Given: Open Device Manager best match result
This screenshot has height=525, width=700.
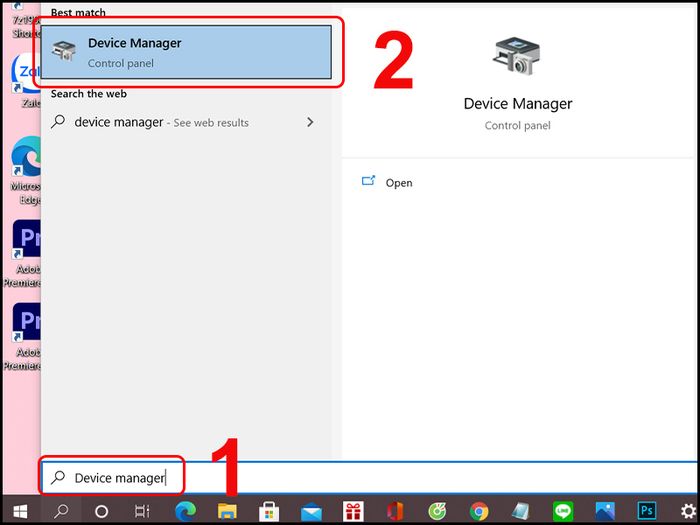Looking at the screenshot, I should [186, 52].
